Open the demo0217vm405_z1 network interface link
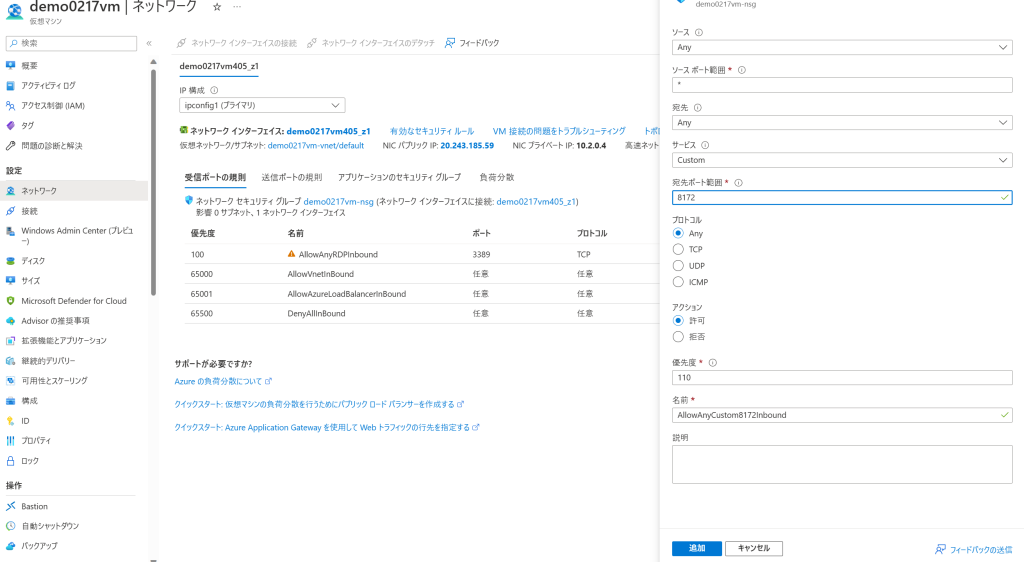 coord(328,131)
